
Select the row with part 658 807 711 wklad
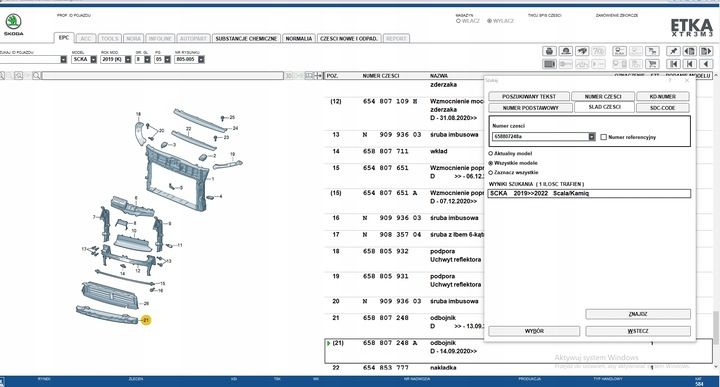tap(404, 151)
